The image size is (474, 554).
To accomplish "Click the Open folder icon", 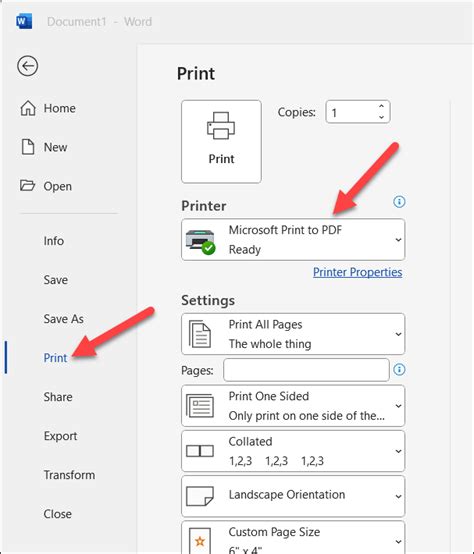I will [x=27, y=185].
